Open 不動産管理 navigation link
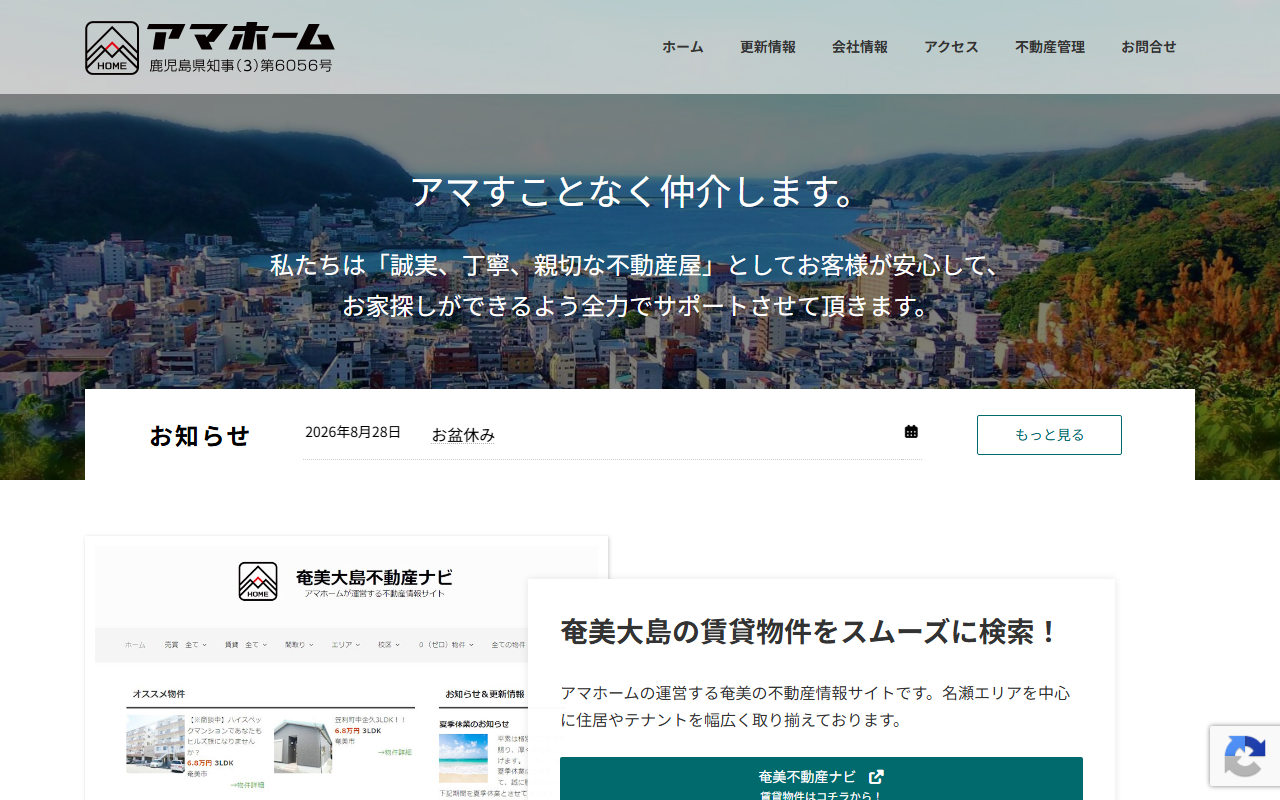This screenshot has width=1280, height=800. tap(1050, 47)
